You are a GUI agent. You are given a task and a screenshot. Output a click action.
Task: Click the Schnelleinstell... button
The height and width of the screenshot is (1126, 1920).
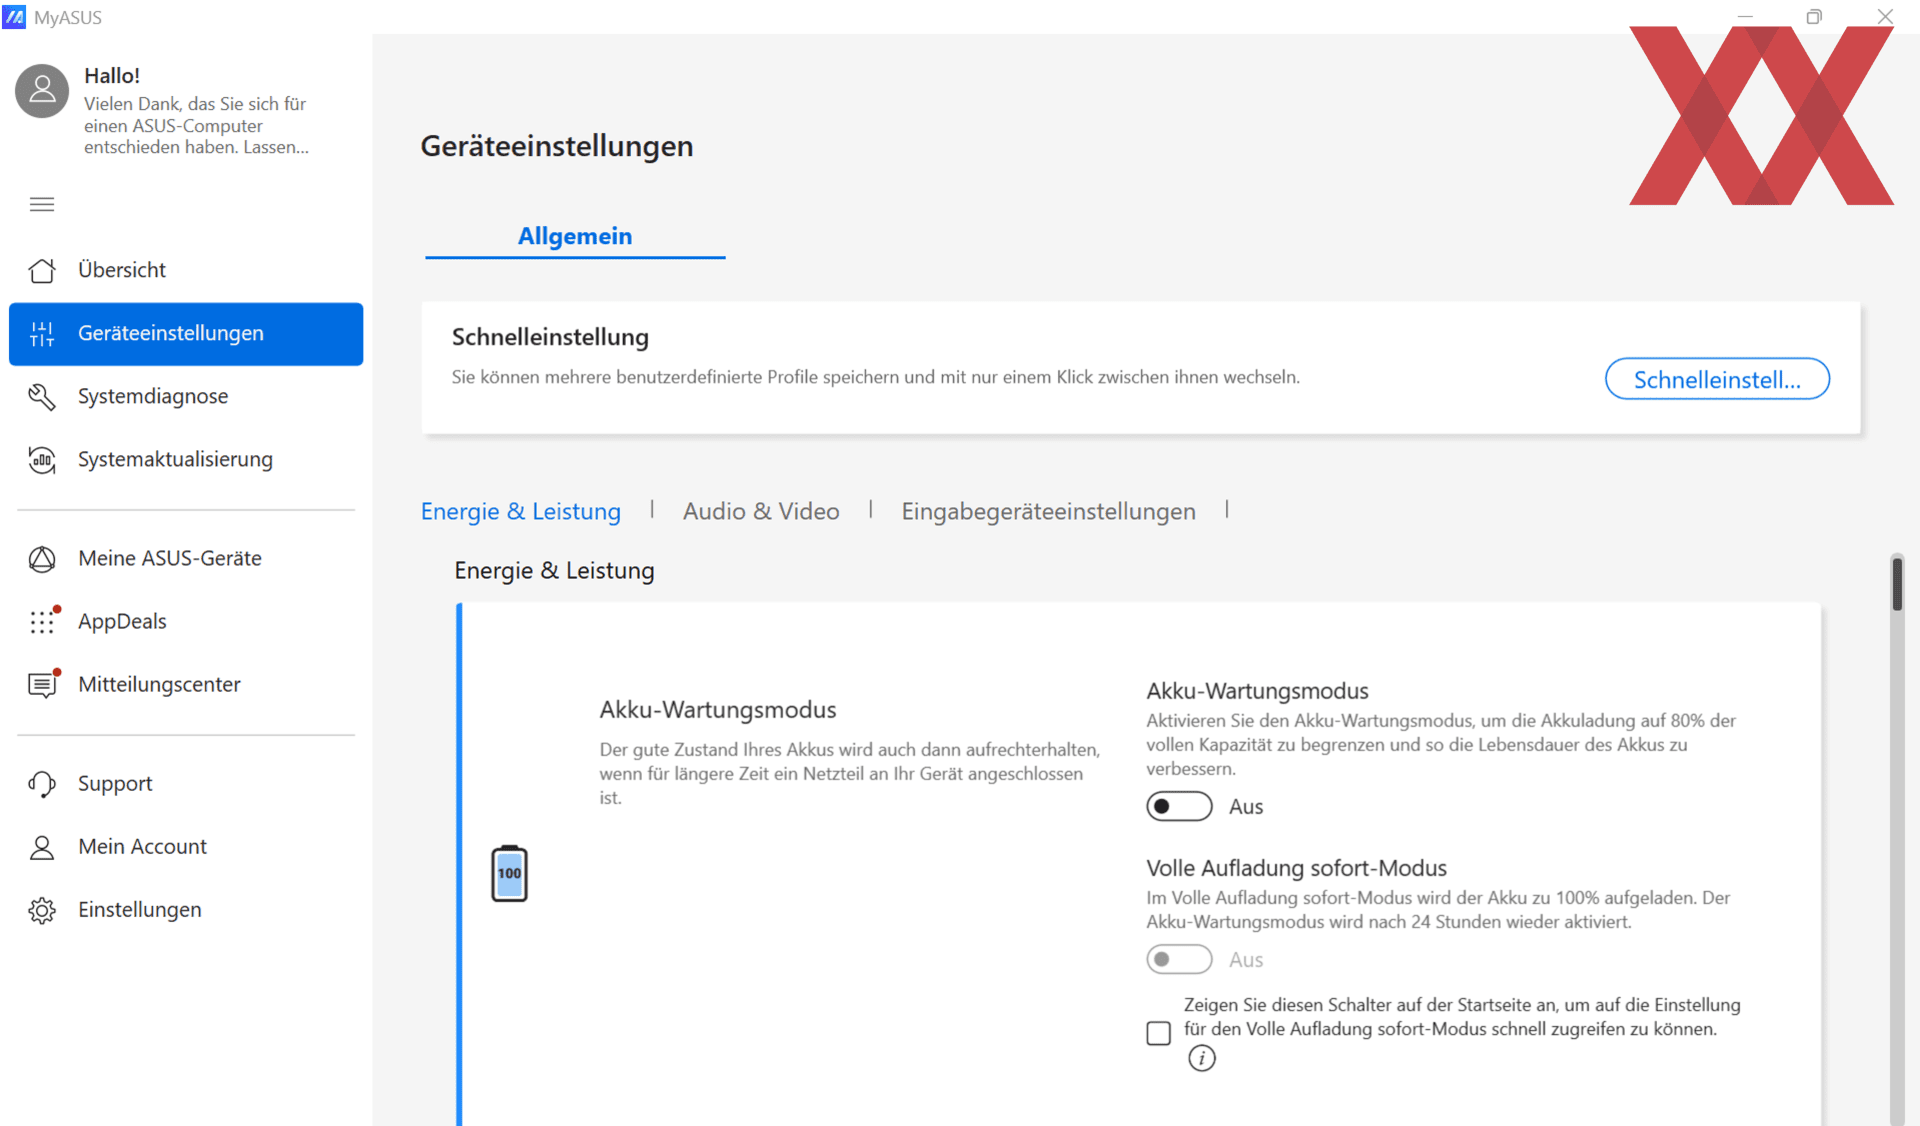tap(1717, 379)
